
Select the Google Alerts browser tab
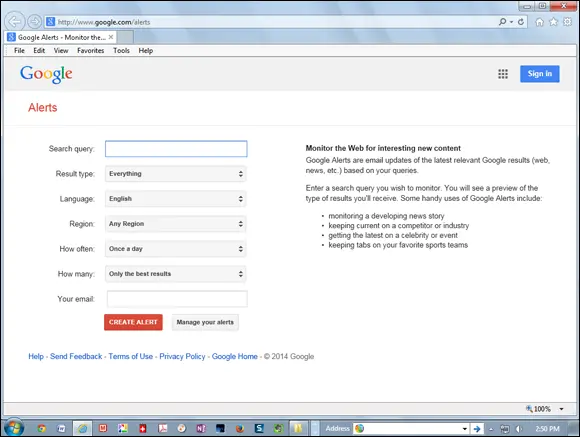tap(61, 37)
